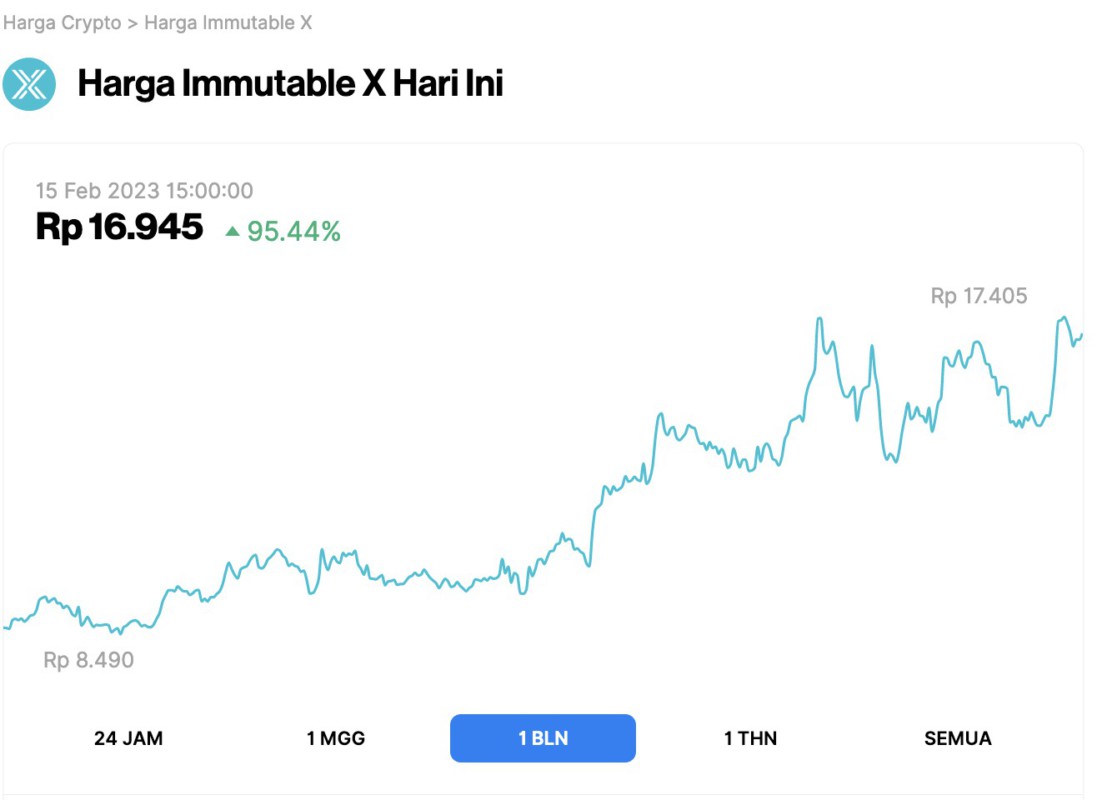
Task: Click the highlighted blue 1 BLN button
Action: click(x=543, y=738)
